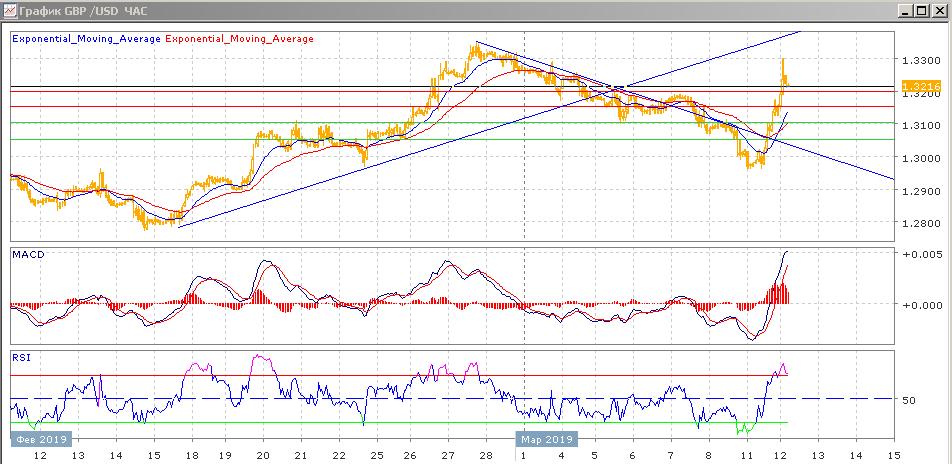
Task: Click the blue Exponential_Moving_Average legend label
Action: pyautogui.click(x=86, y=39)
